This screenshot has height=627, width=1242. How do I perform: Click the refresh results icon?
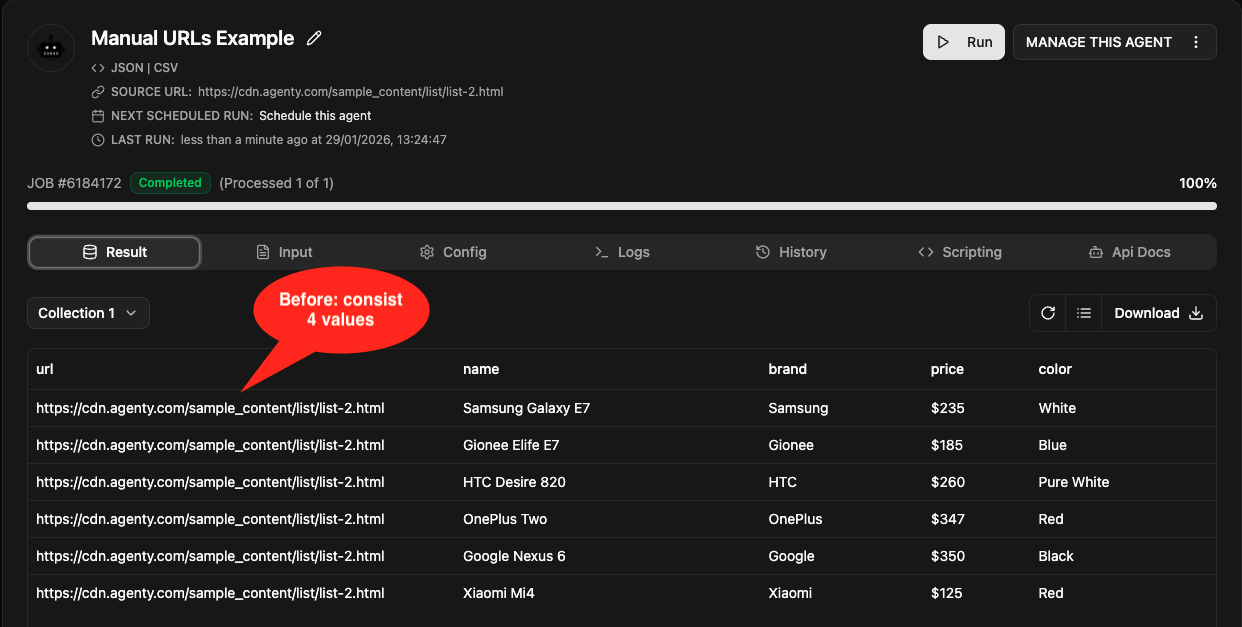[1048, 313]
